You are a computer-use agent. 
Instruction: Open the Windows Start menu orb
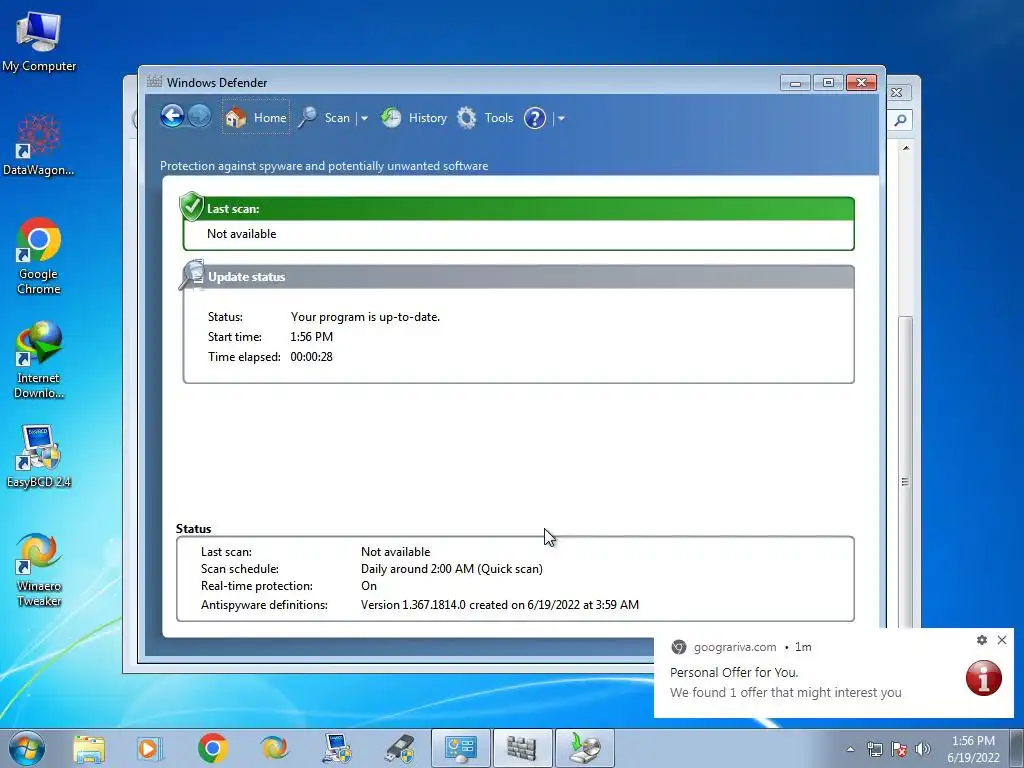click(x=27, y=748)
